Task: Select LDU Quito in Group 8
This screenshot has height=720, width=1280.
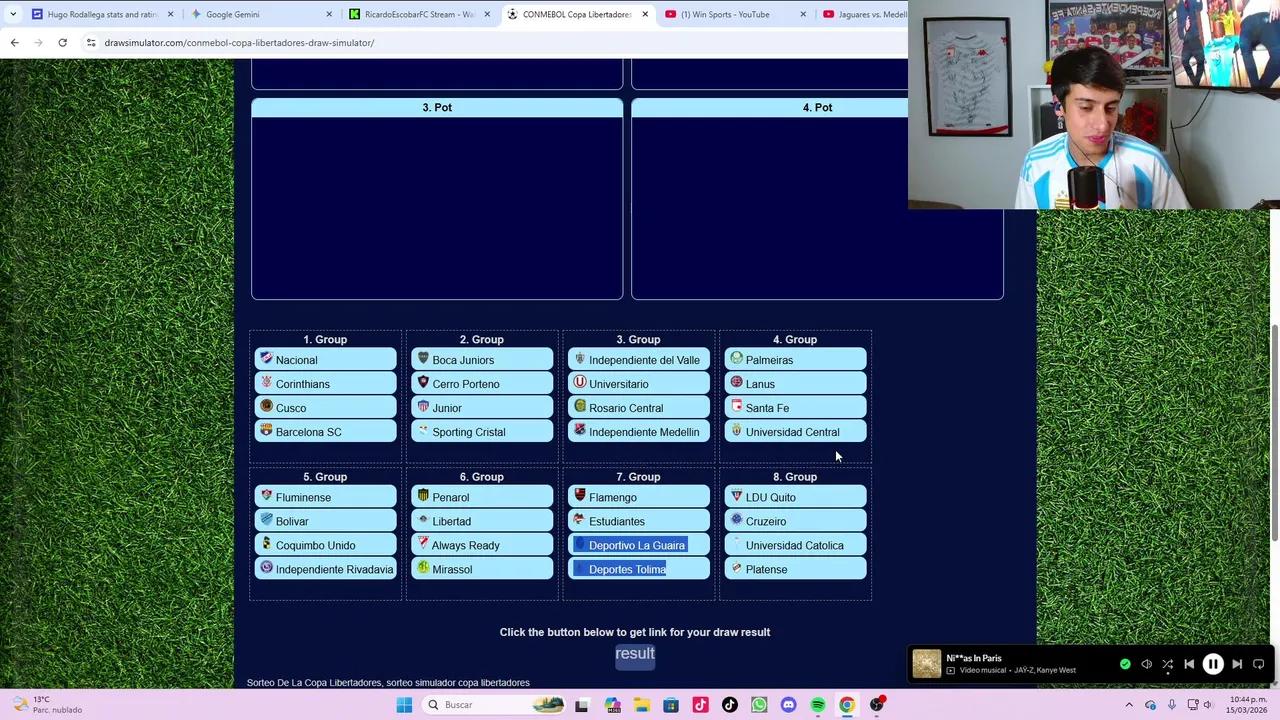Action: pyautogui.click(x=795, y=497)
